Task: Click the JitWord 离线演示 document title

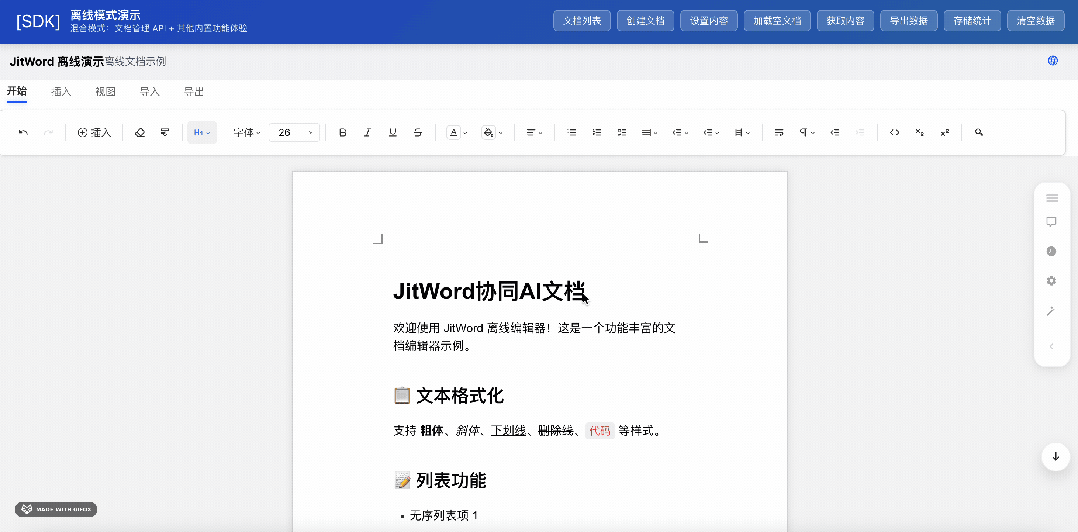Action: (x=56, y=61)
